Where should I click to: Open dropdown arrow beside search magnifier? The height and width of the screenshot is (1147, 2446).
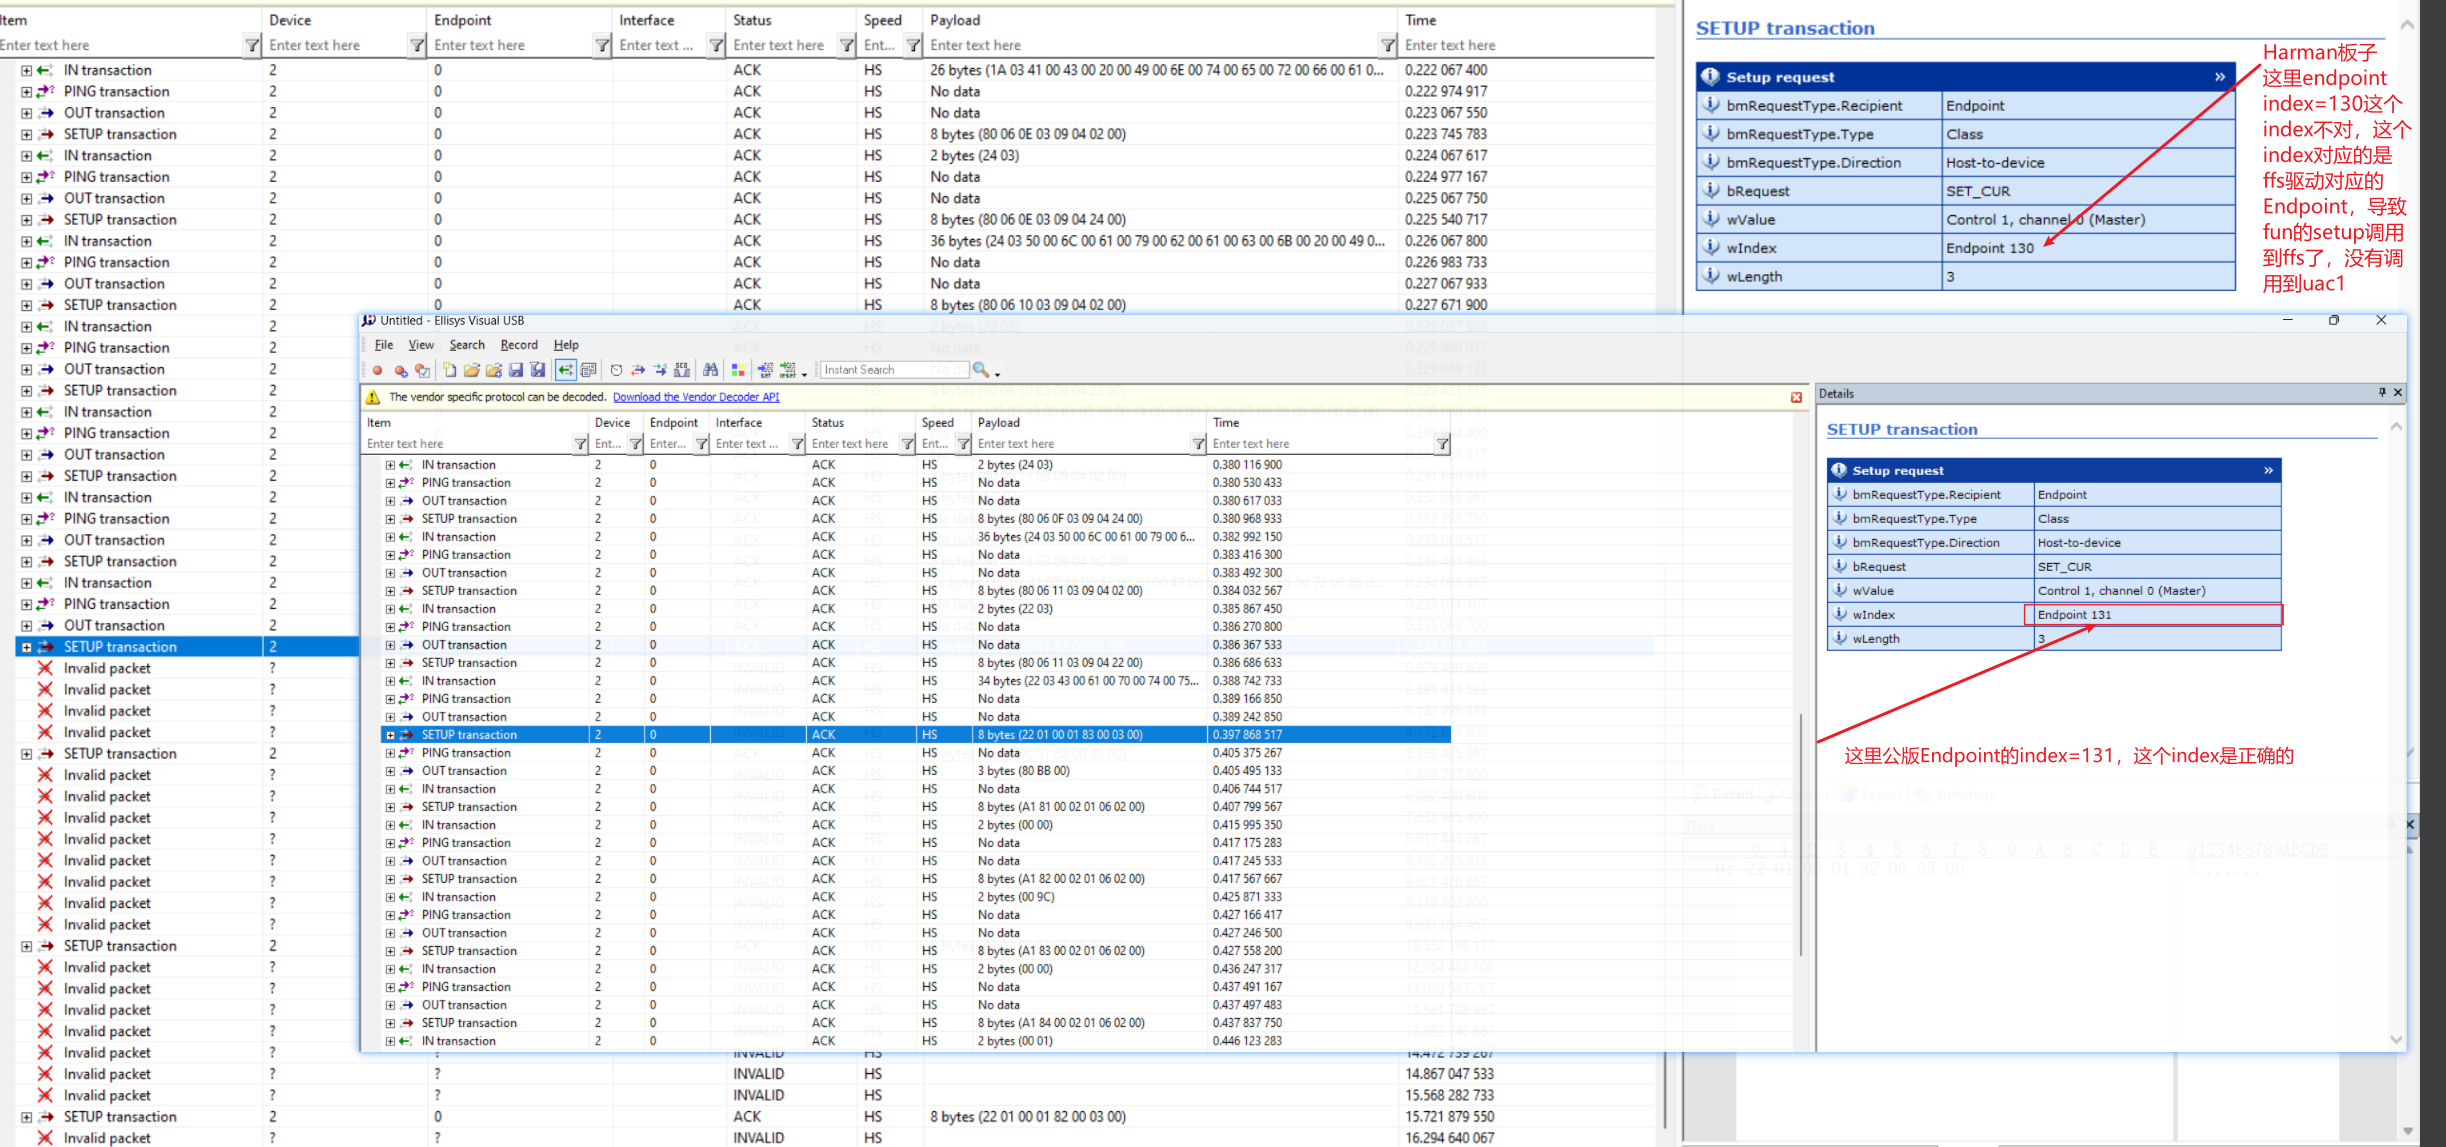pos(997,375)
